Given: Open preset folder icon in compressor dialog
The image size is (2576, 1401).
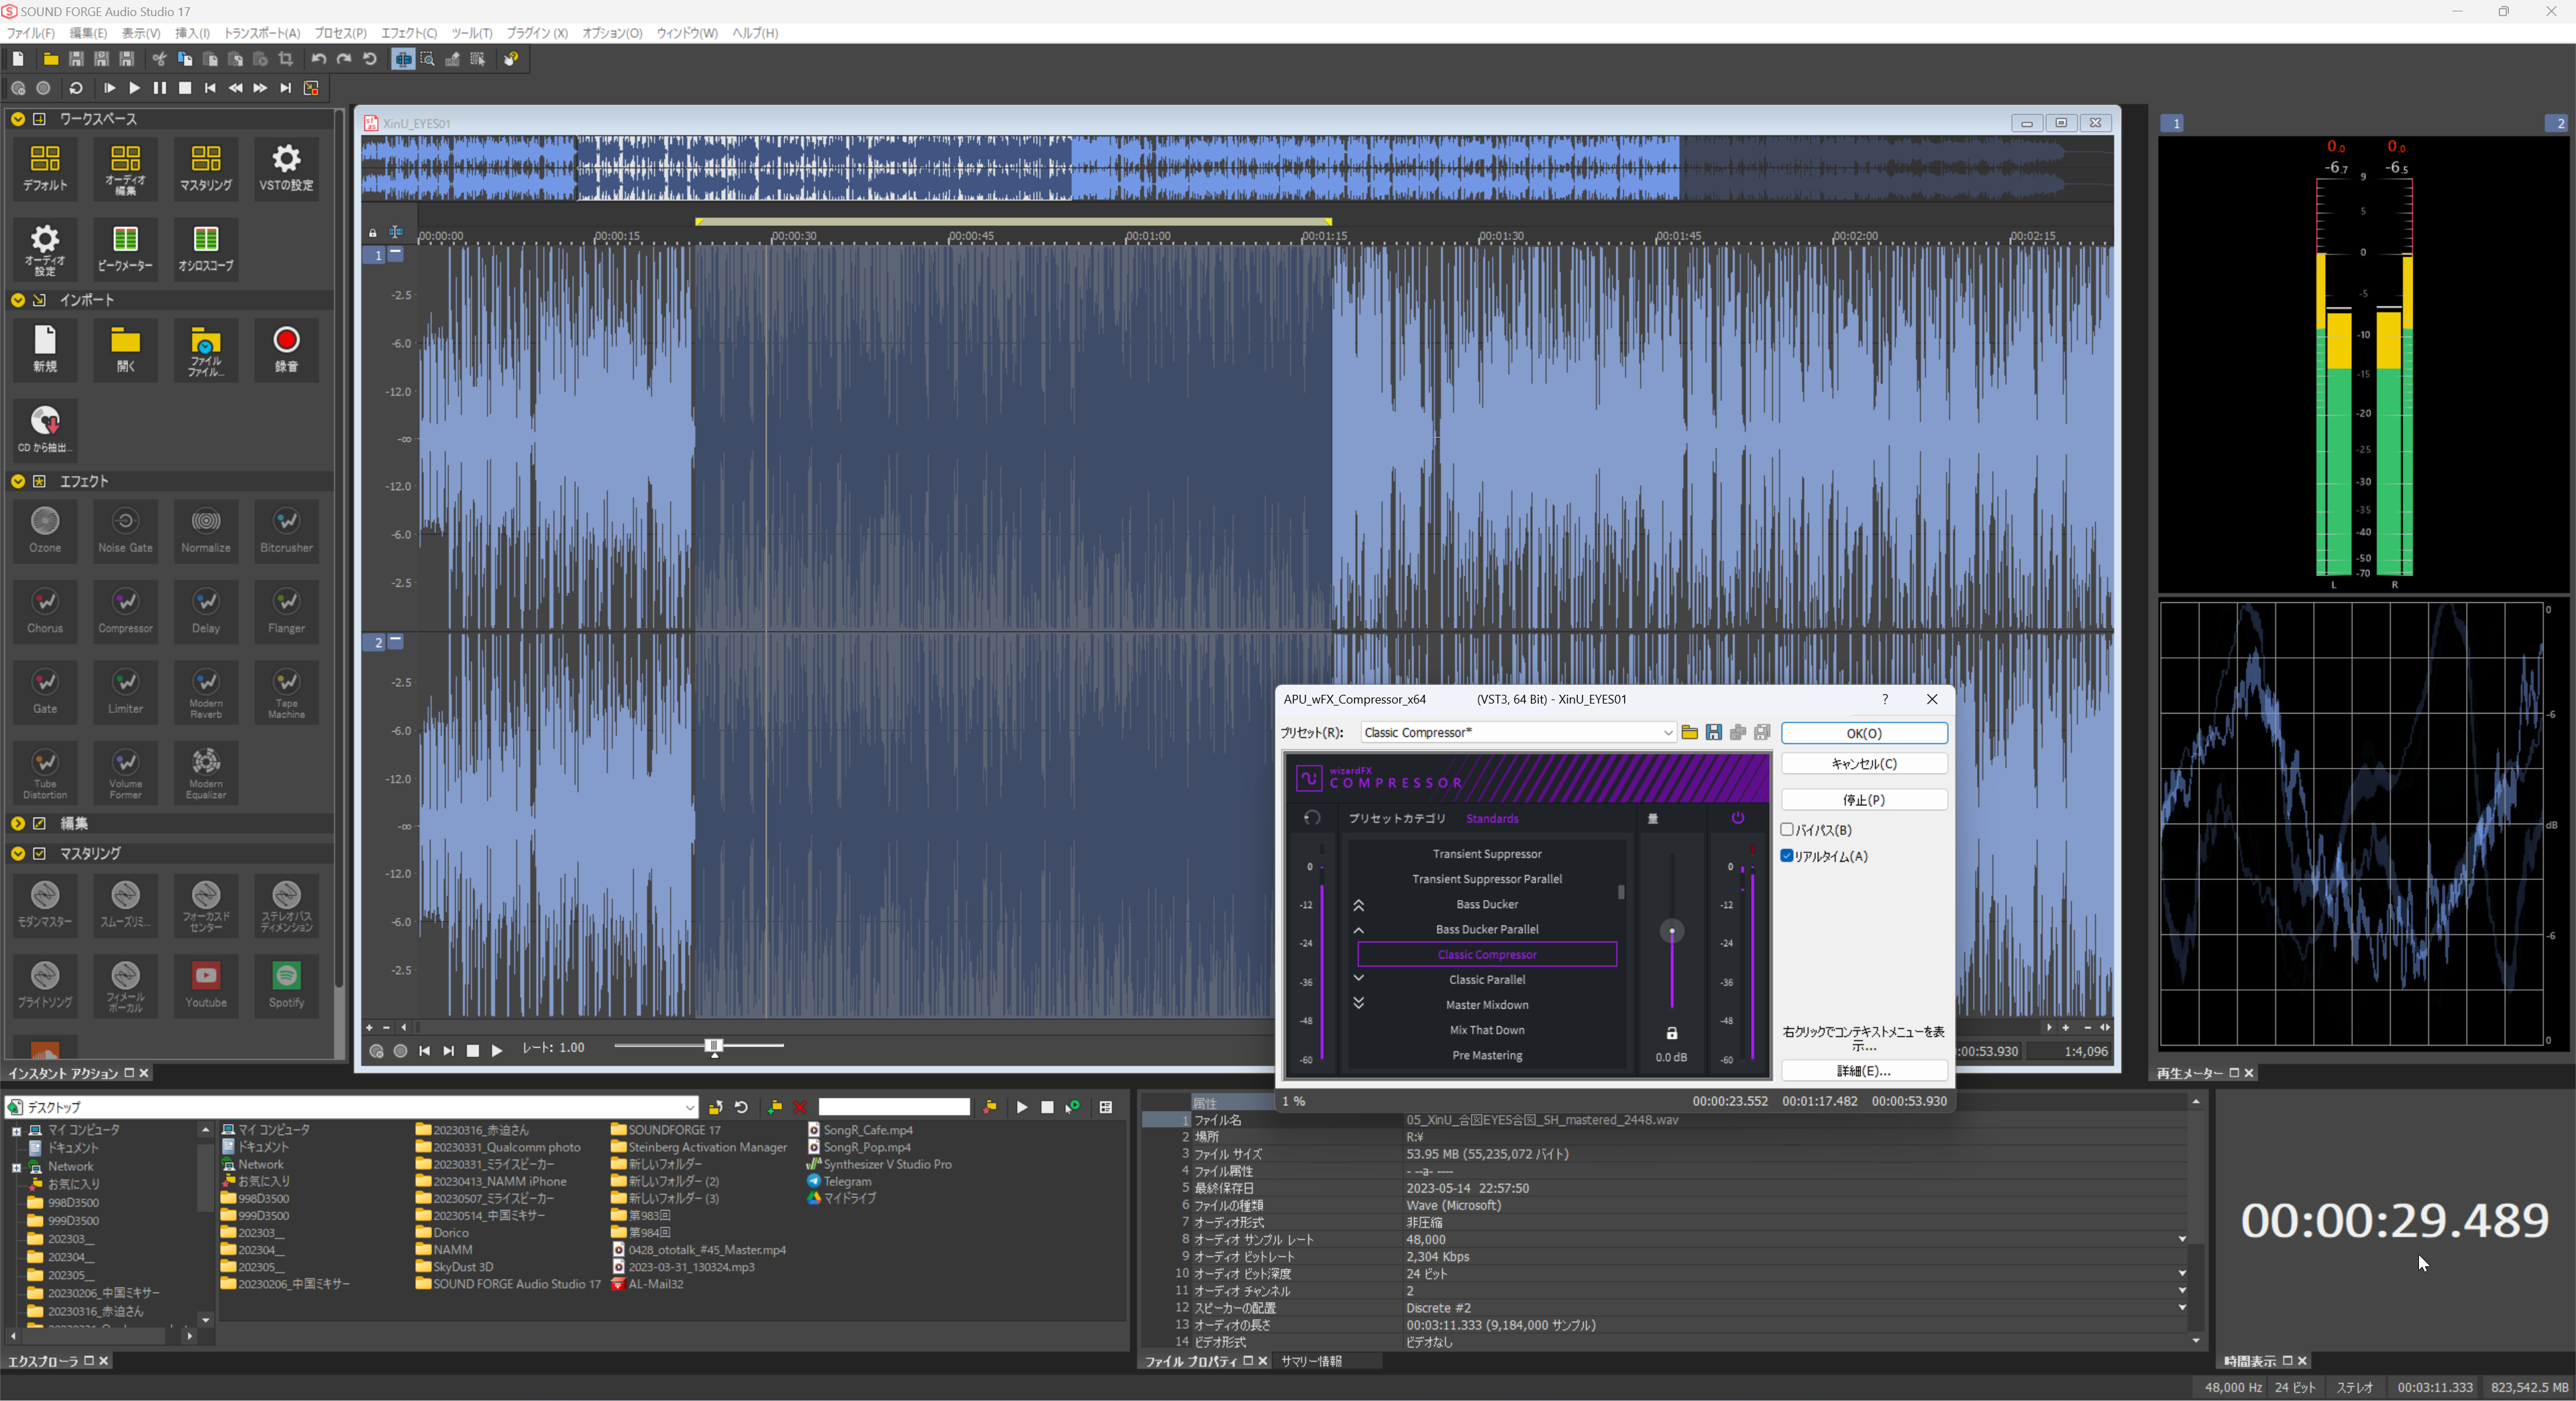Looking at the screenshot, I should [x=1689, y=733].
